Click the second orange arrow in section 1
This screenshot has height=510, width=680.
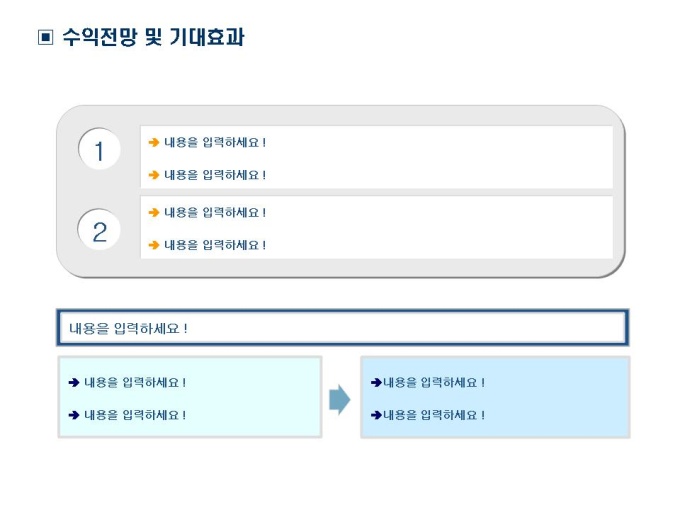click(x=154, y=175)
